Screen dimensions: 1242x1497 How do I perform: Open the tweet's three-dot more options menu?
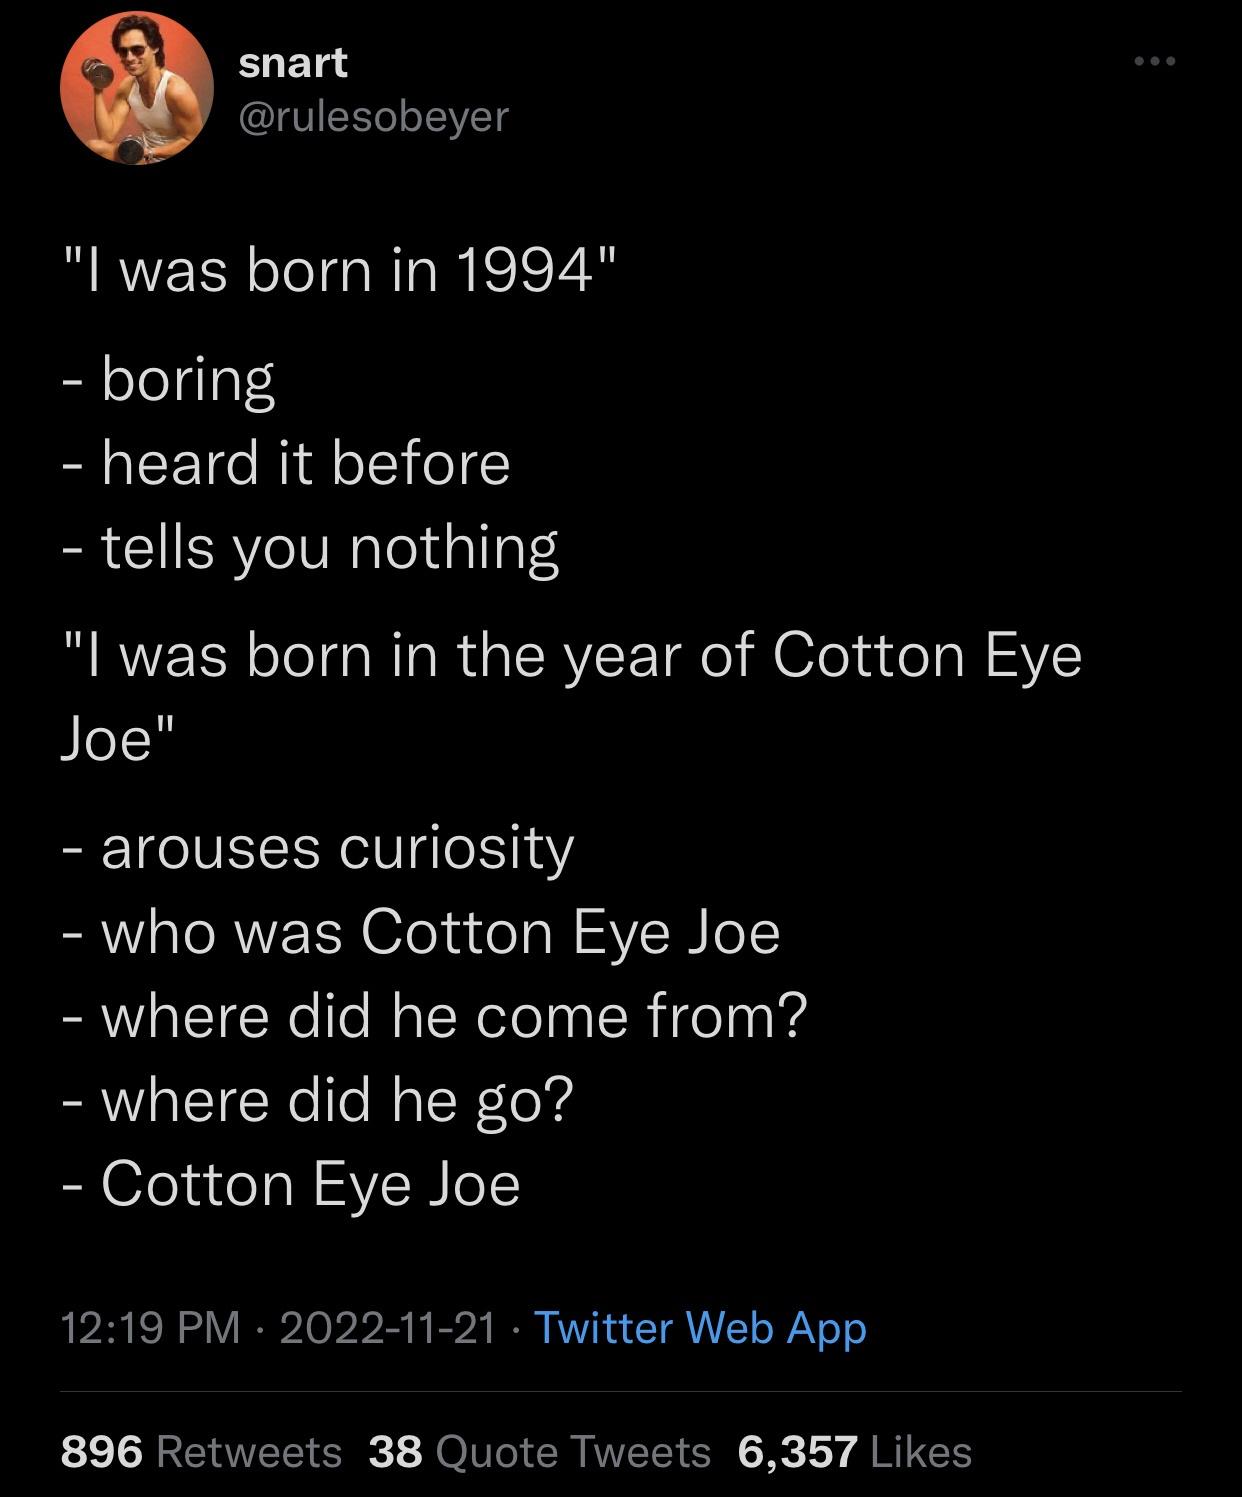(x=1154, y=62)
